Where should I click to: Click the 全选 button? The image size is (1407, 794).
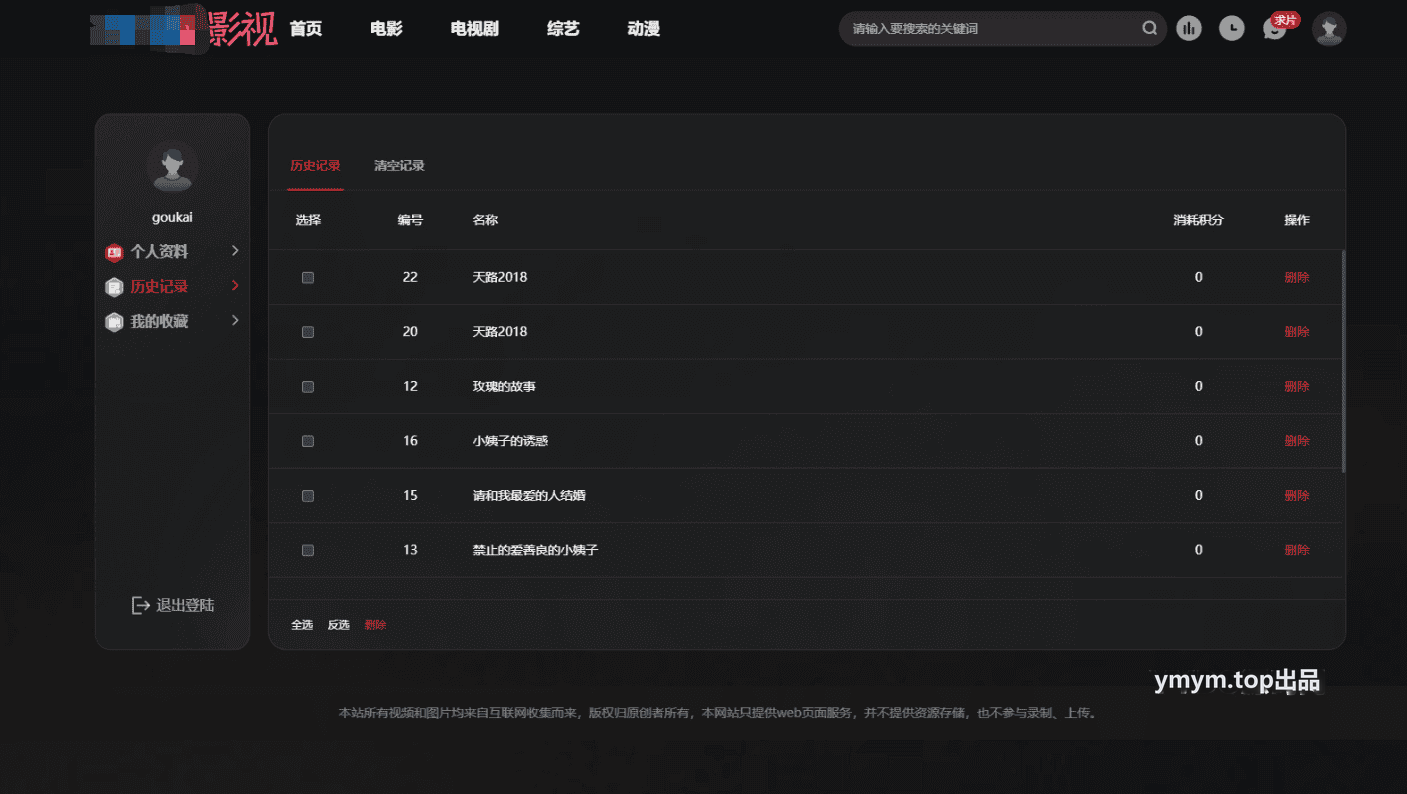point(302,625)
